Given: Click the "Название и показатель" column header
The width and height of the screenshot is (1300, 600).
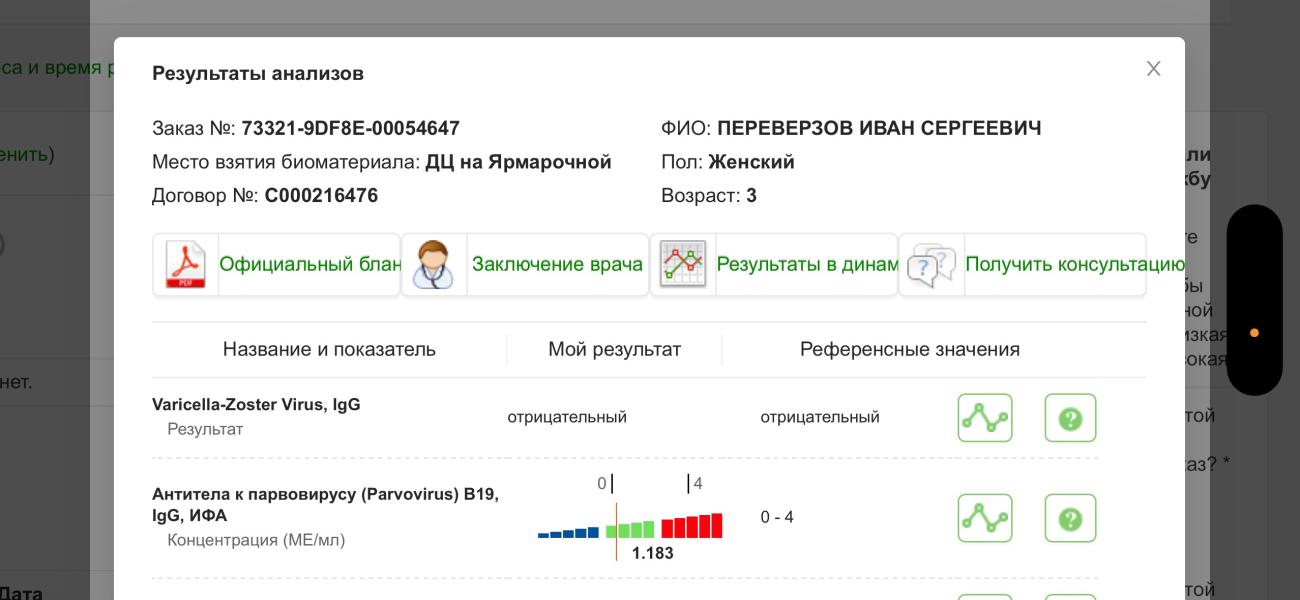Looking at the screenshot, I should tap(329, 350).
